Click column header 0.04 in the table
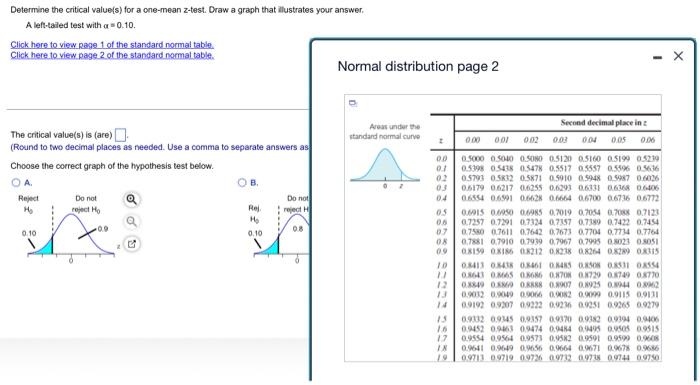Viewport: 700px width, 385px height. (589, 140)
